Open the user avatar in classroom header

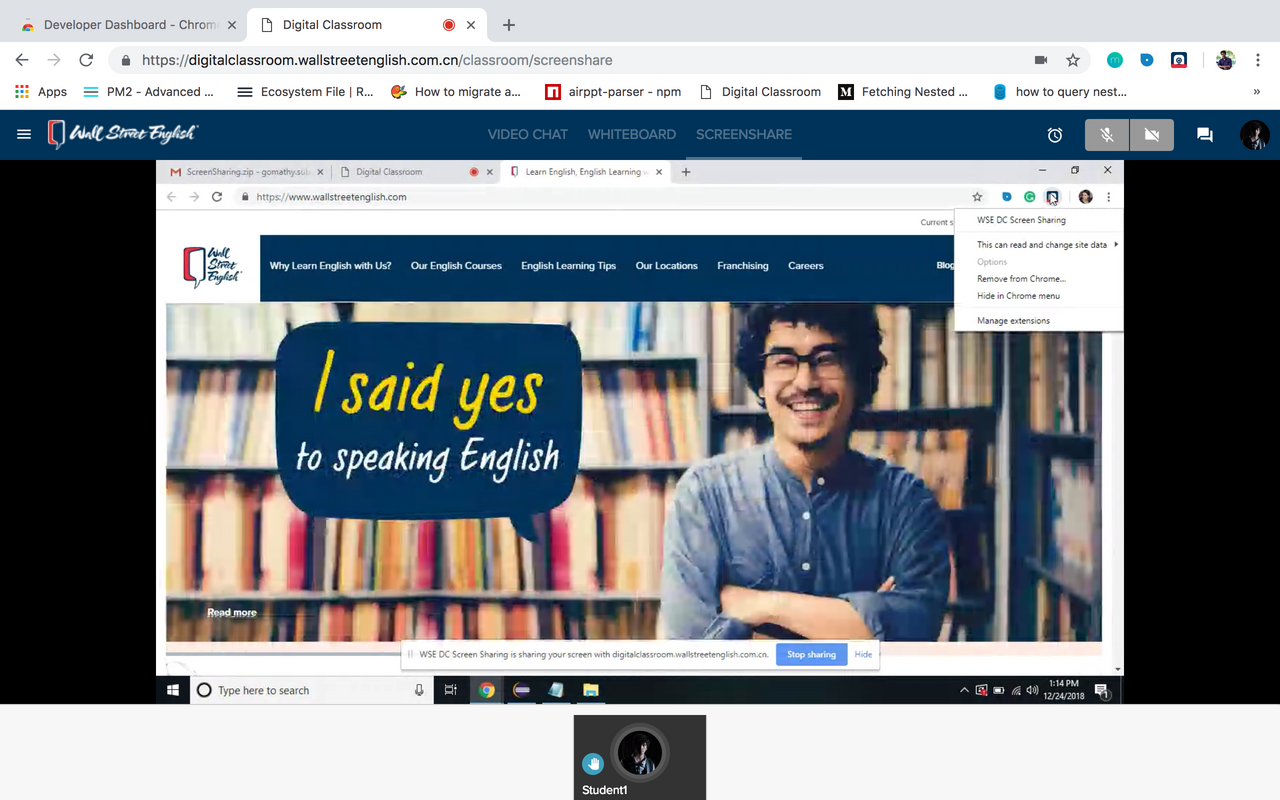(1255, 135)
